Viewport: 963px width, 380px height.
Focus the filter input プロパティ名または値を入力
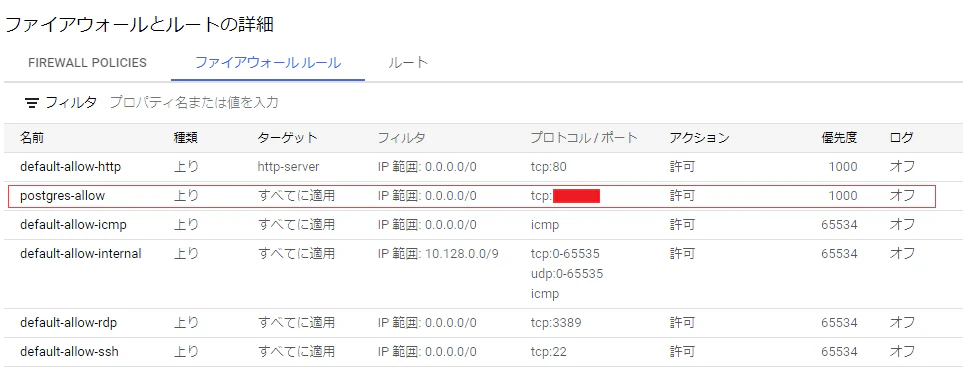coord(194,103)
